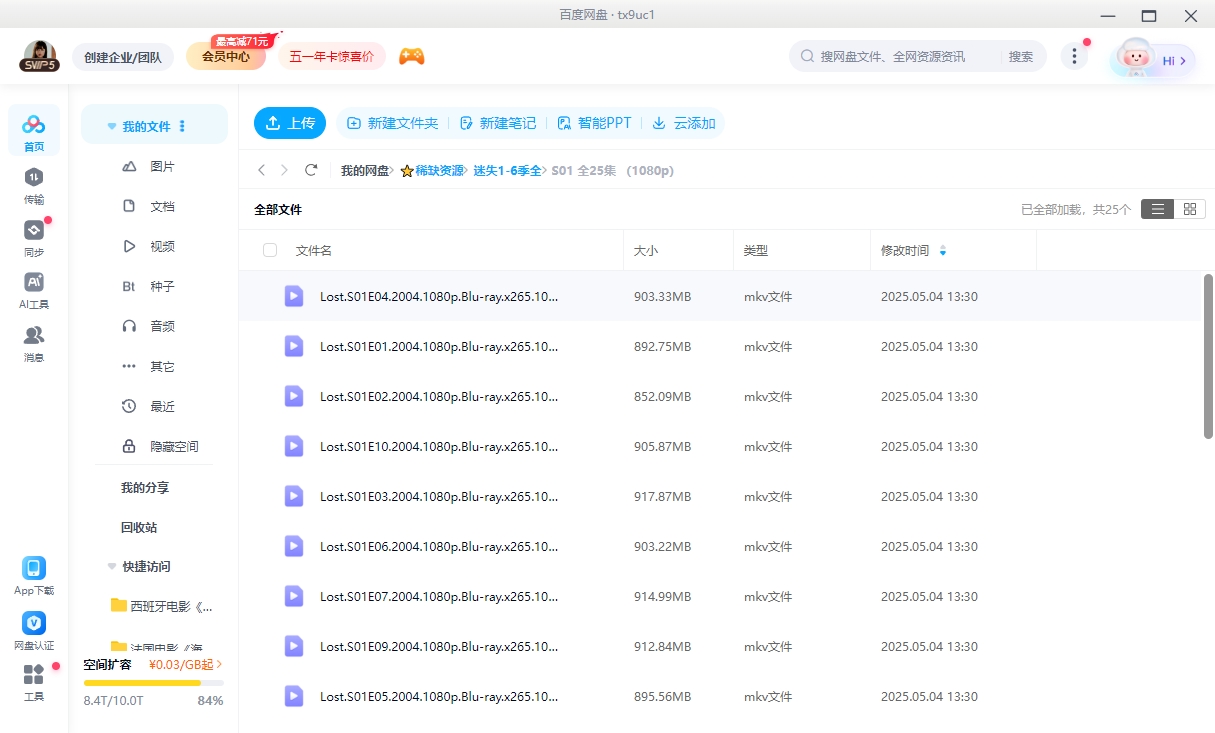1215x733 pixels.
Task: Refresh the current folder listing
Action: pyautogui.click(x=311, y=171)
